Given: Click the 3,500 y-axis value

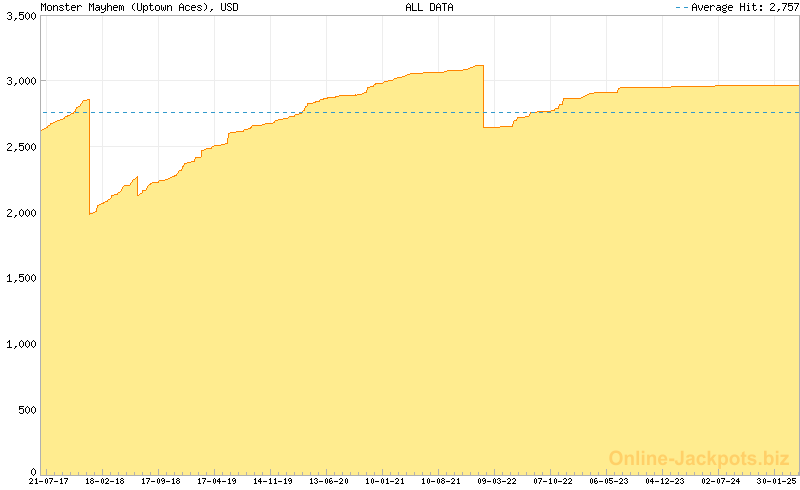Looking at the screenshot, I should tap(19, 17).
